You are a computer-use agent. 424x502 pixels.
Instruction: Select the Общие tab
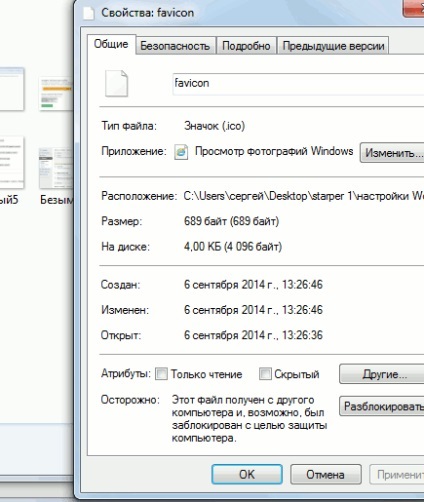pyautogui.click(x=111, y=44)
